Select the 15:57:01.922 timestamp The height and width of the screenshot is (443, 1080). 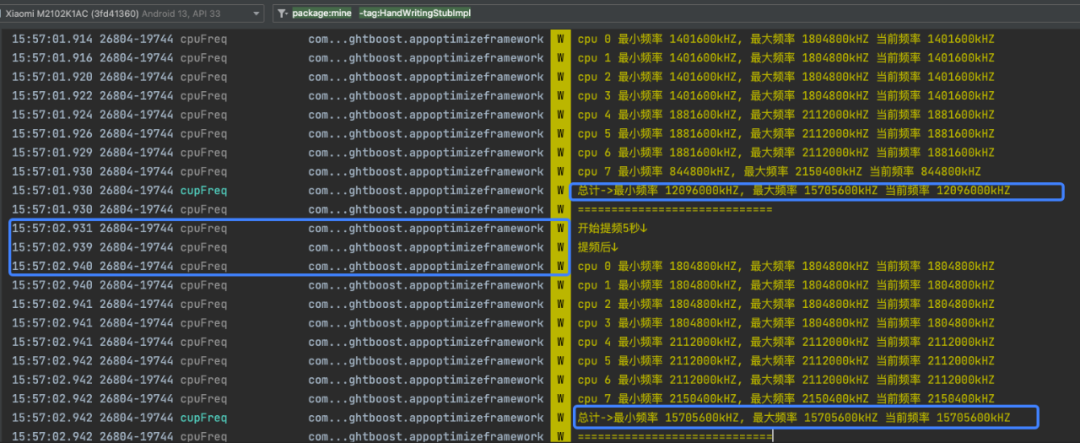[x=53, y=96]
